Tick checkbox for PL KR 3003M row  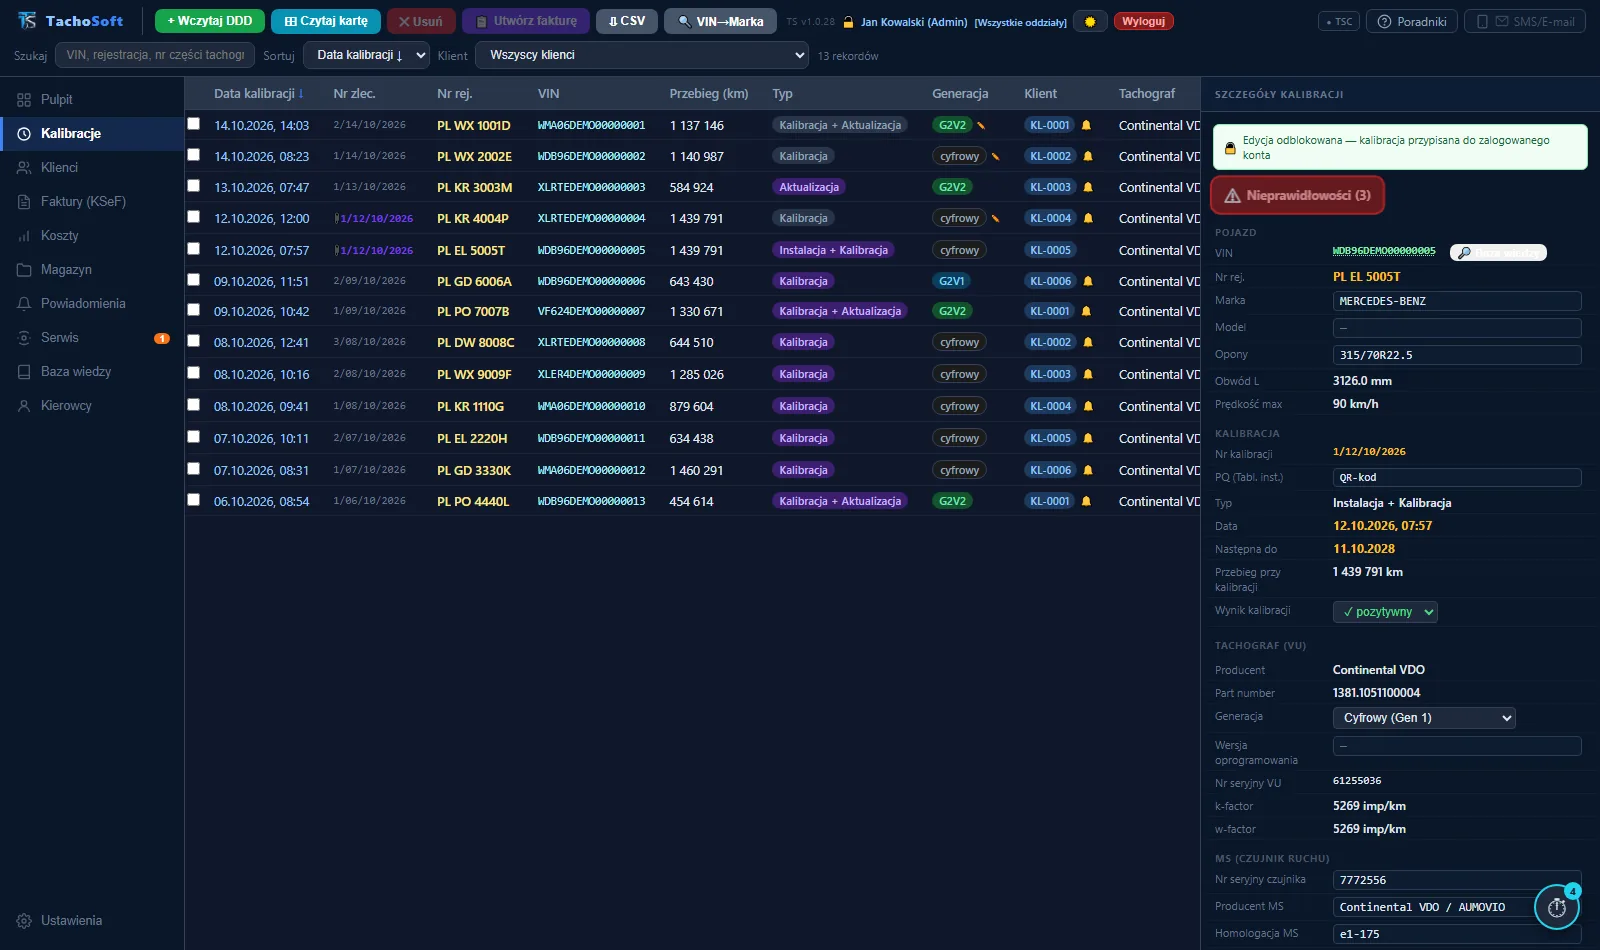(x=194, y=186)
